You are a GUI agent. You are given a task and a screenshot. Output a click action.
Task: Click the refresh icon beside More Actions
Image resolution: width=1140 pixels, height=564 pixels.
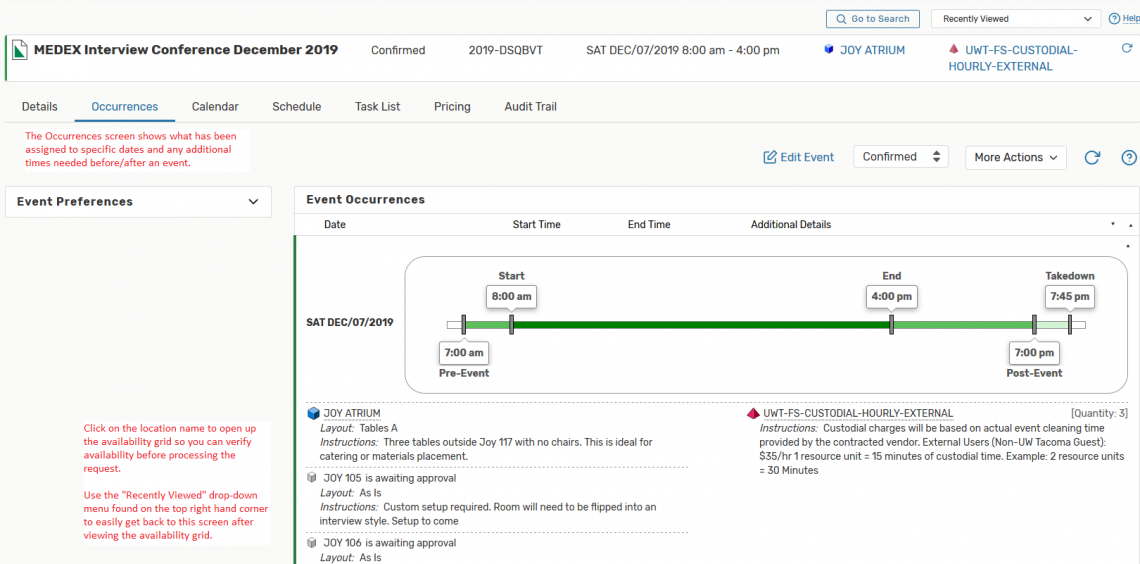[1092, 158]
